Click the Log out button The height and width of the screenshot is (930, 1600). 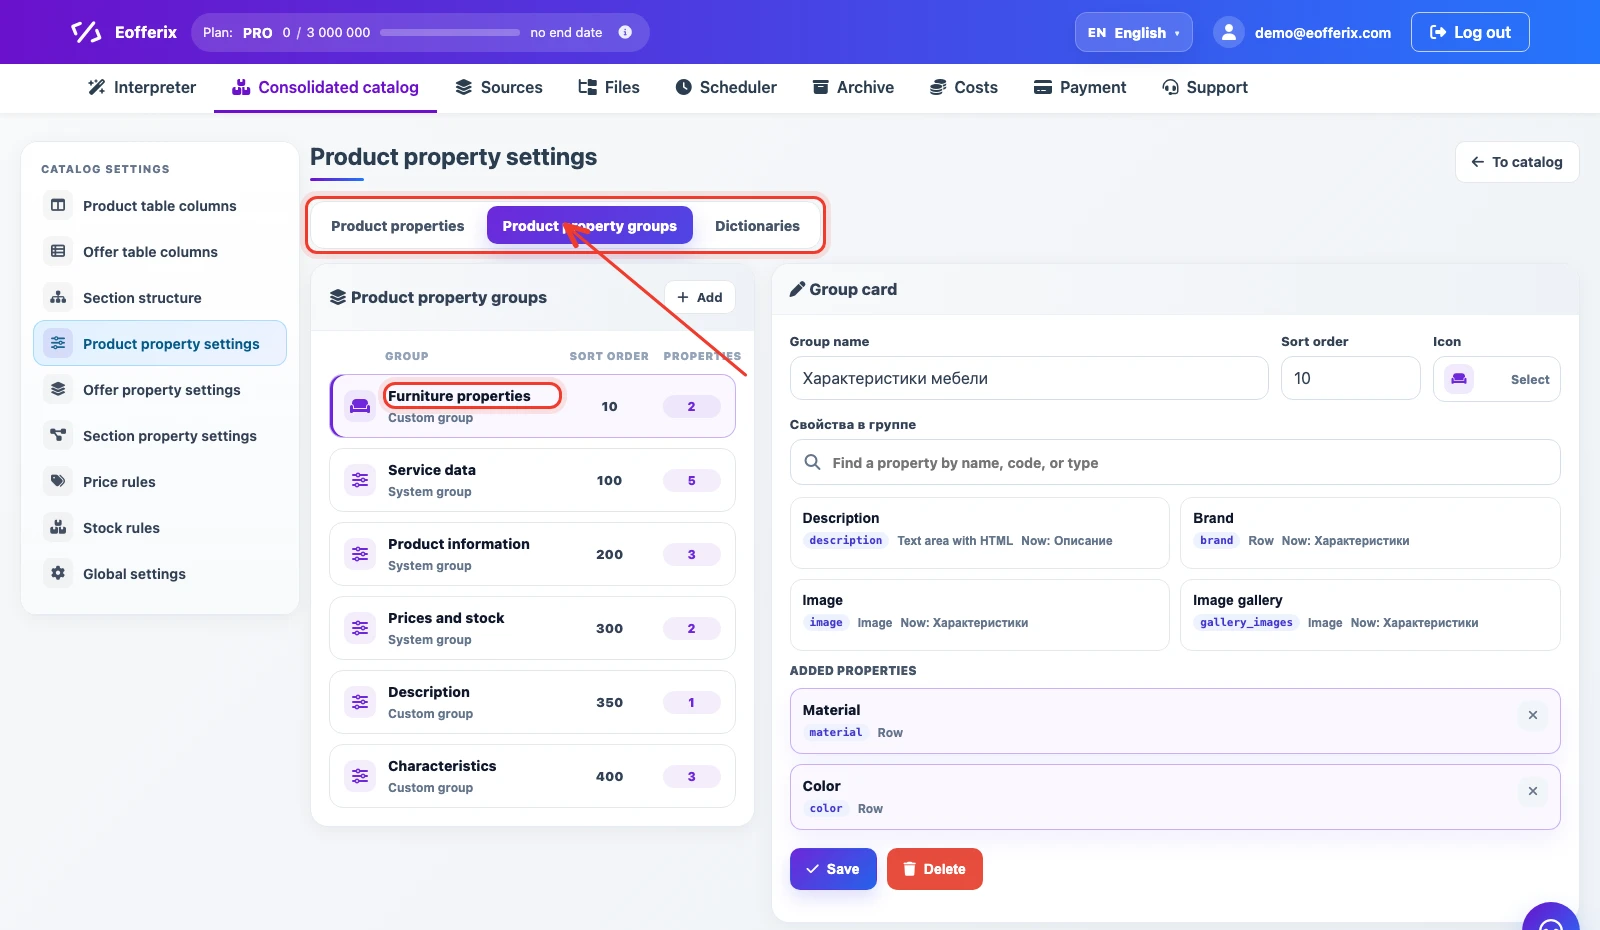(1470, 32)
